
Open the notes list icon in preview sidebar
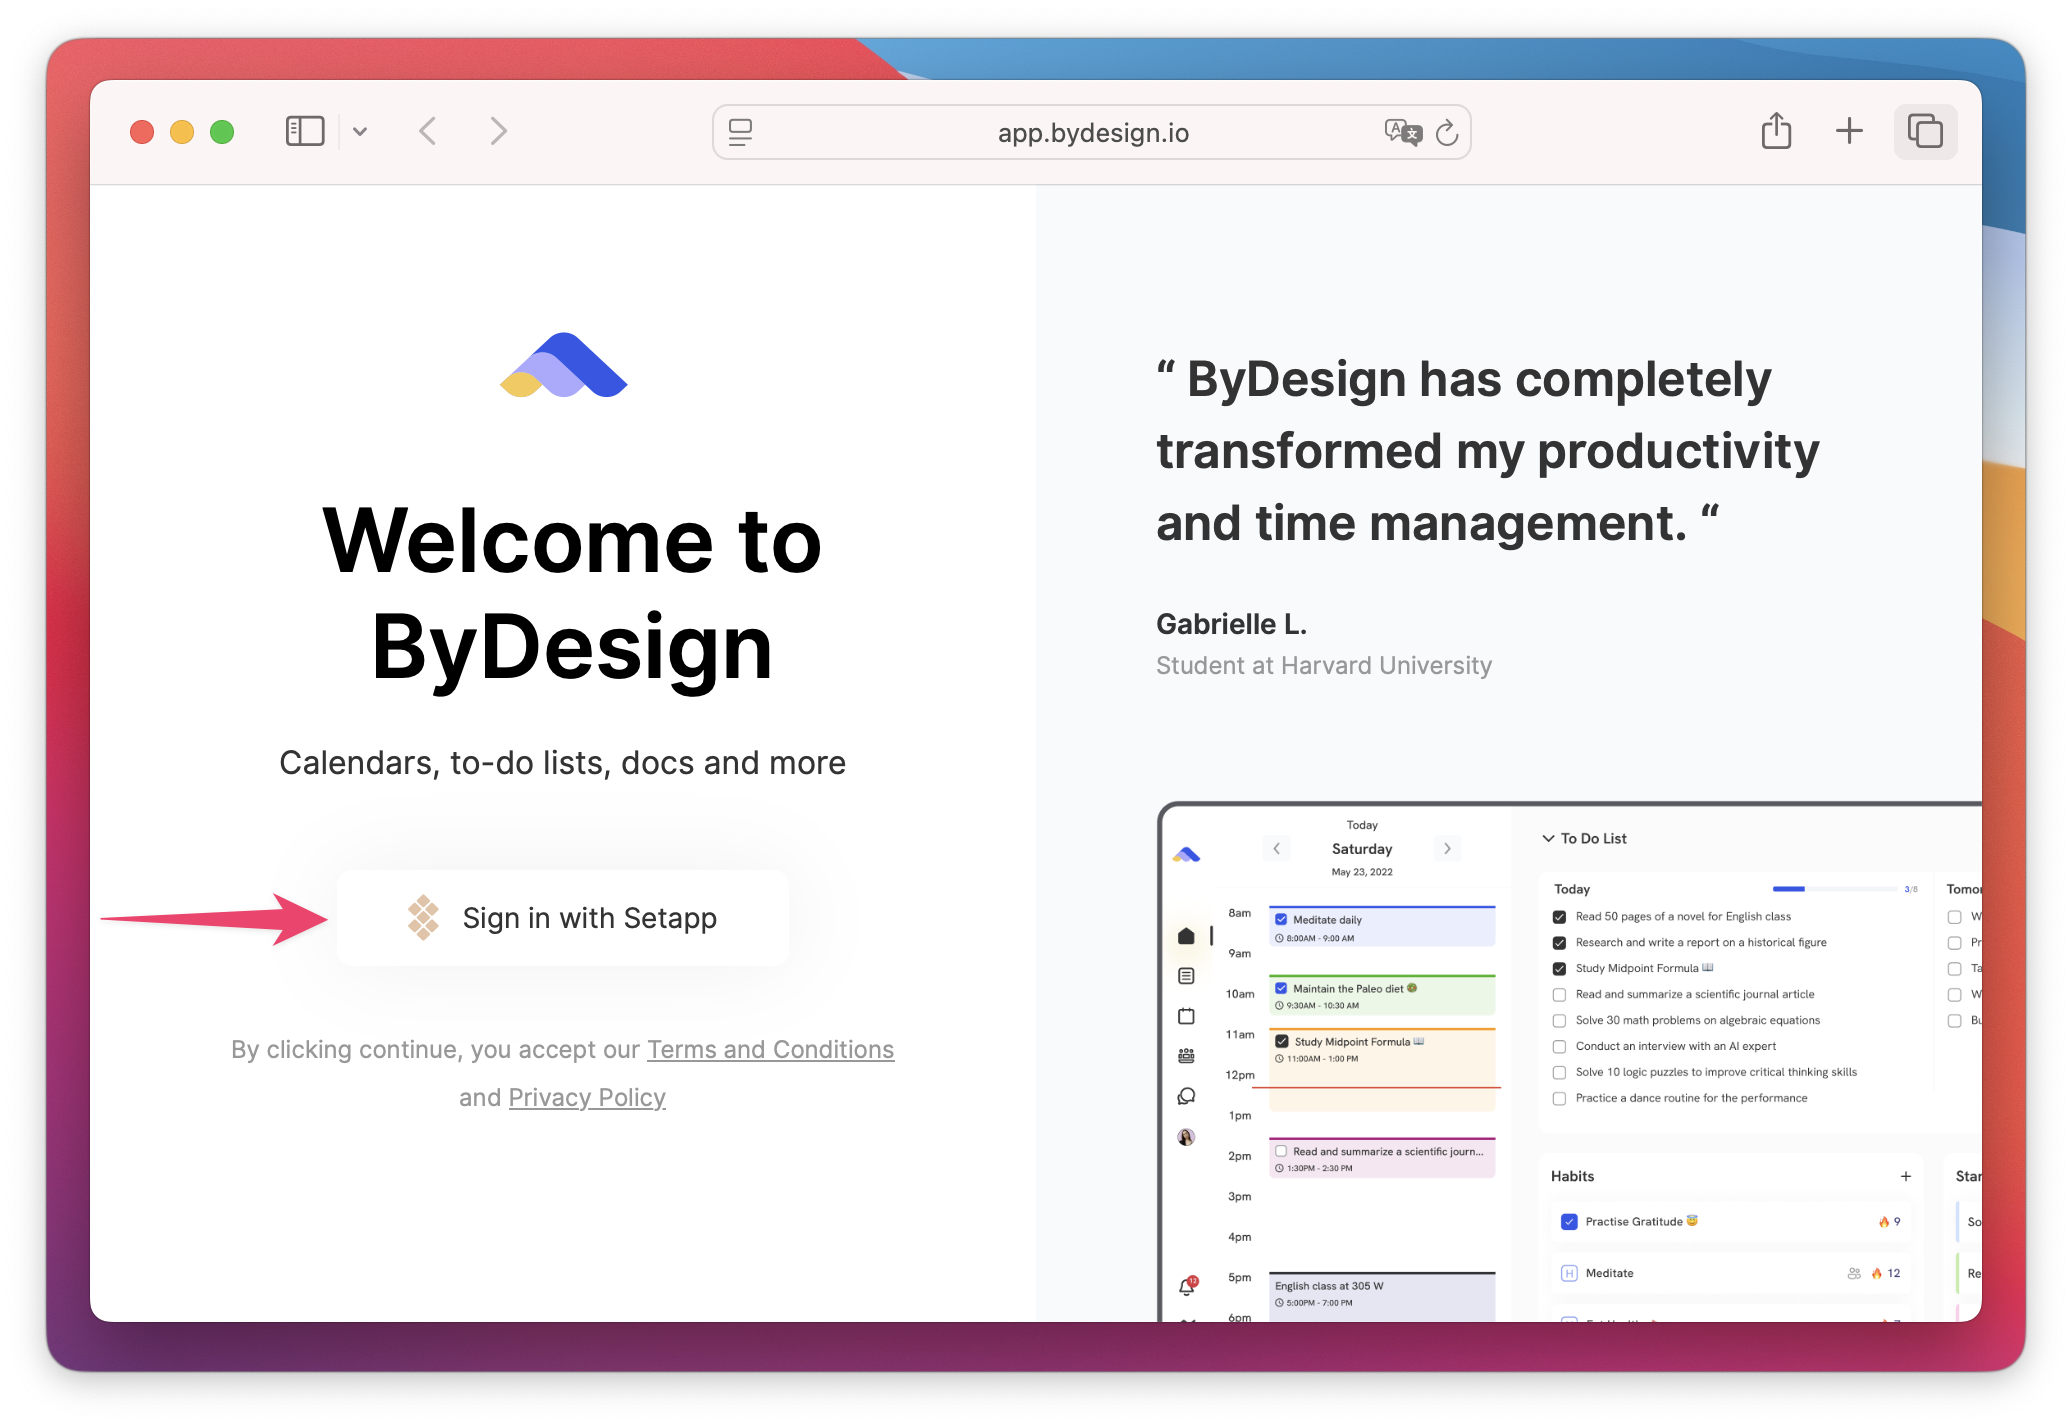[1186, 976]
